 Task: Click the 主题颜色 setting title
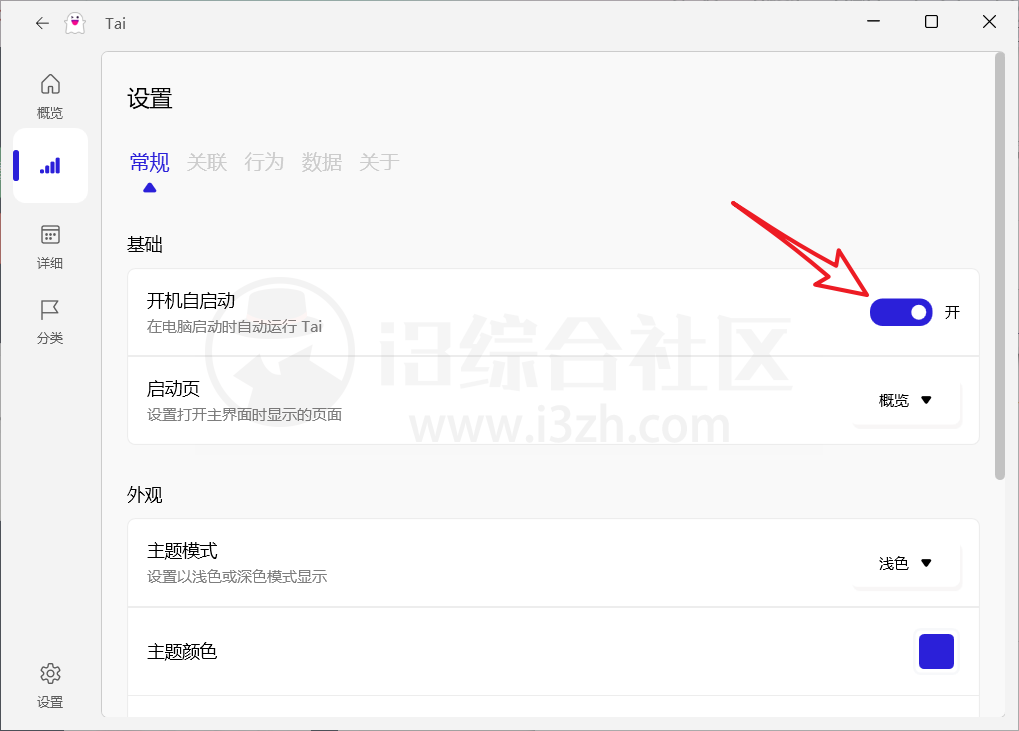tap(182, 651)
